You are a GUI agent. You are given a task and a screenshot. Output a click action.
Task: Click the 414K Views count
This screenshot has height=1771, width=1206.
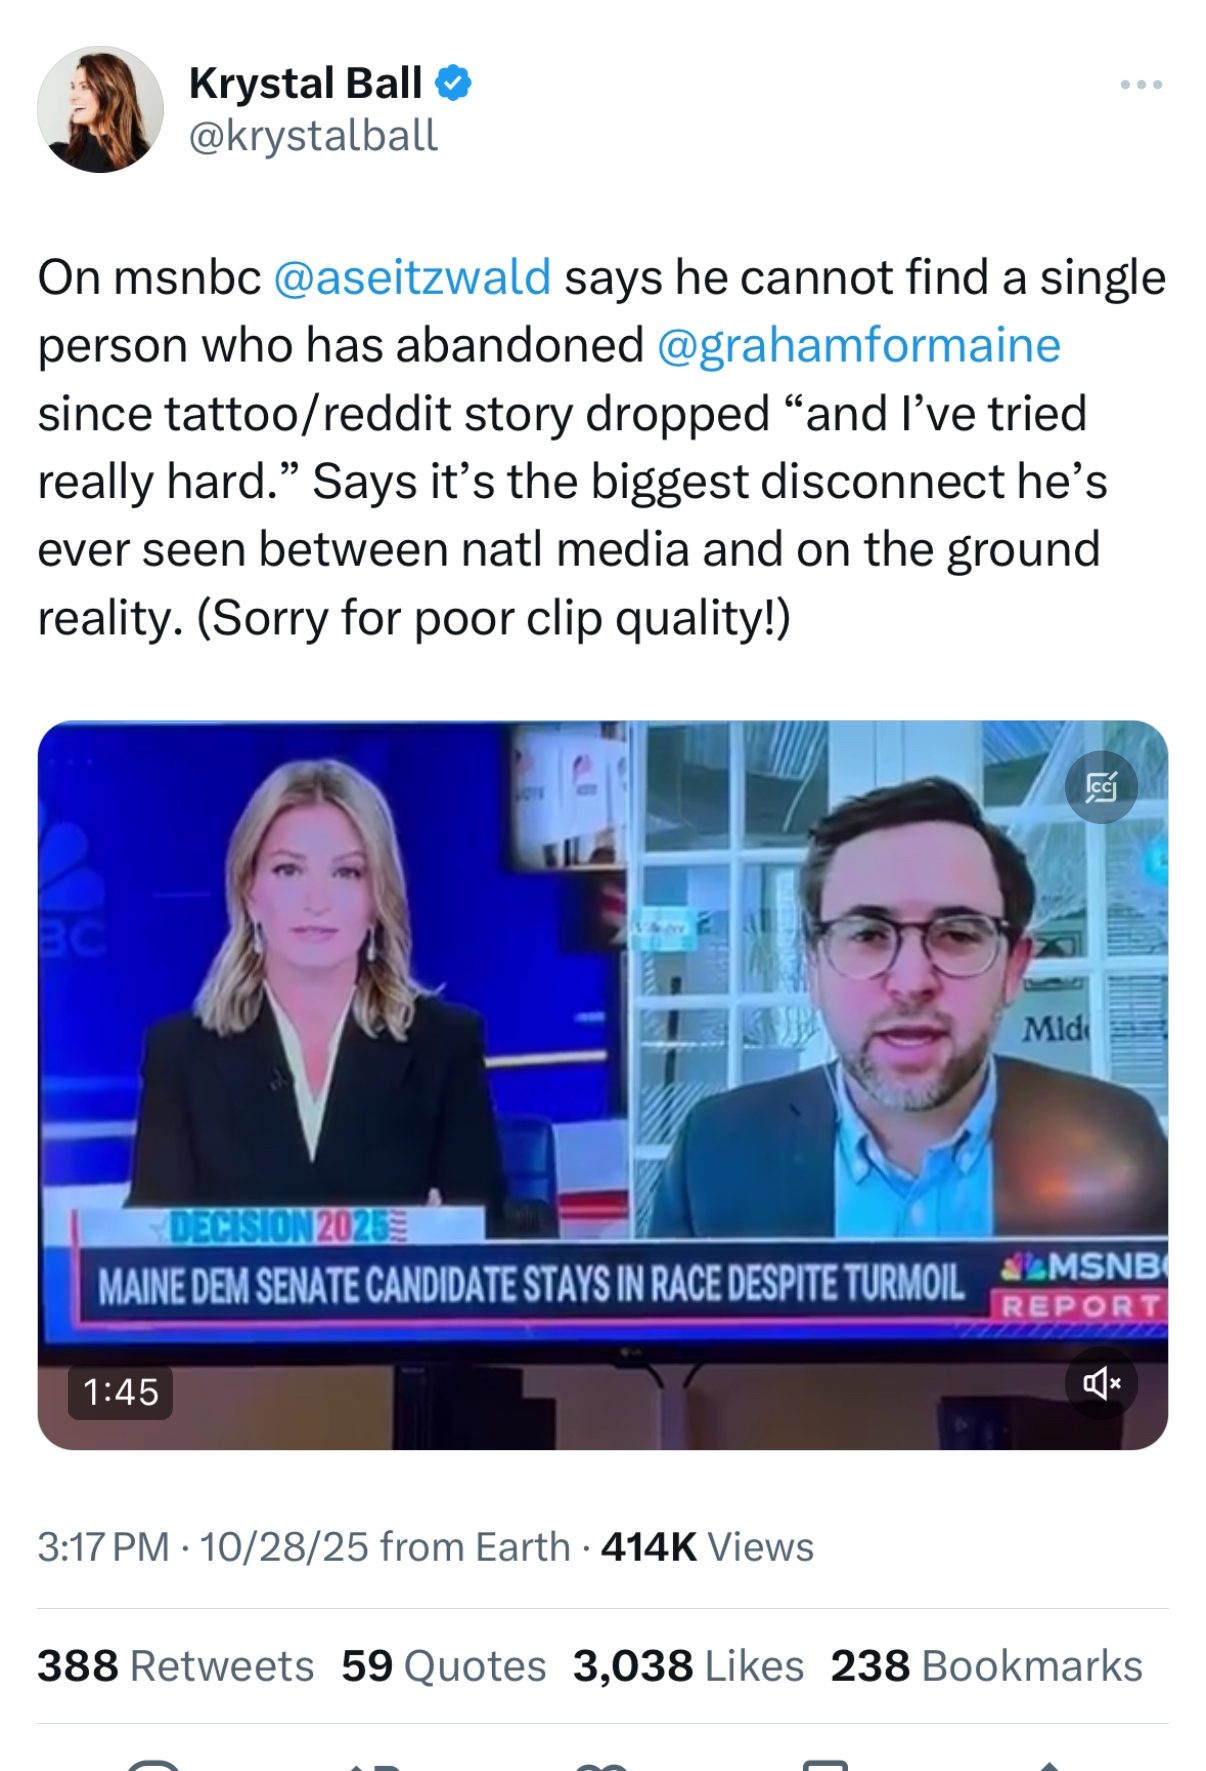point(707,1547)
